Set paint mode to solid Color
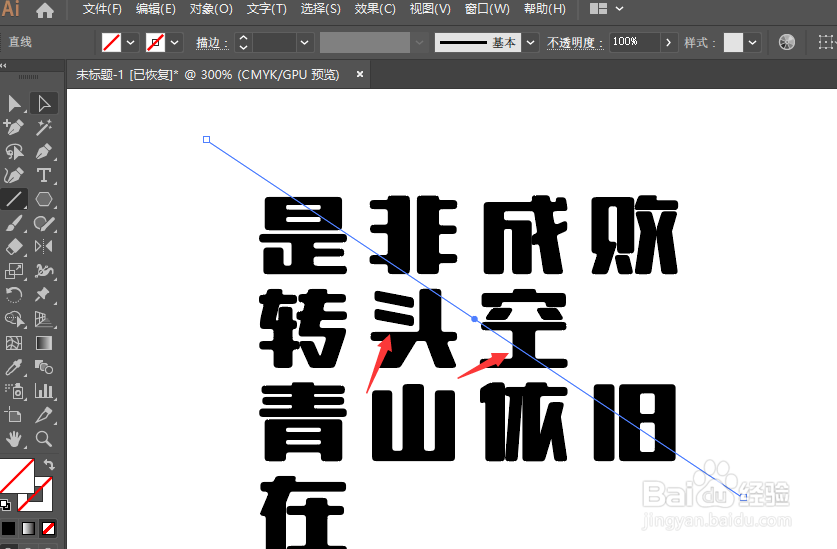Image resolution: width=837 pixels, height=549 pixels. point(8,529)
